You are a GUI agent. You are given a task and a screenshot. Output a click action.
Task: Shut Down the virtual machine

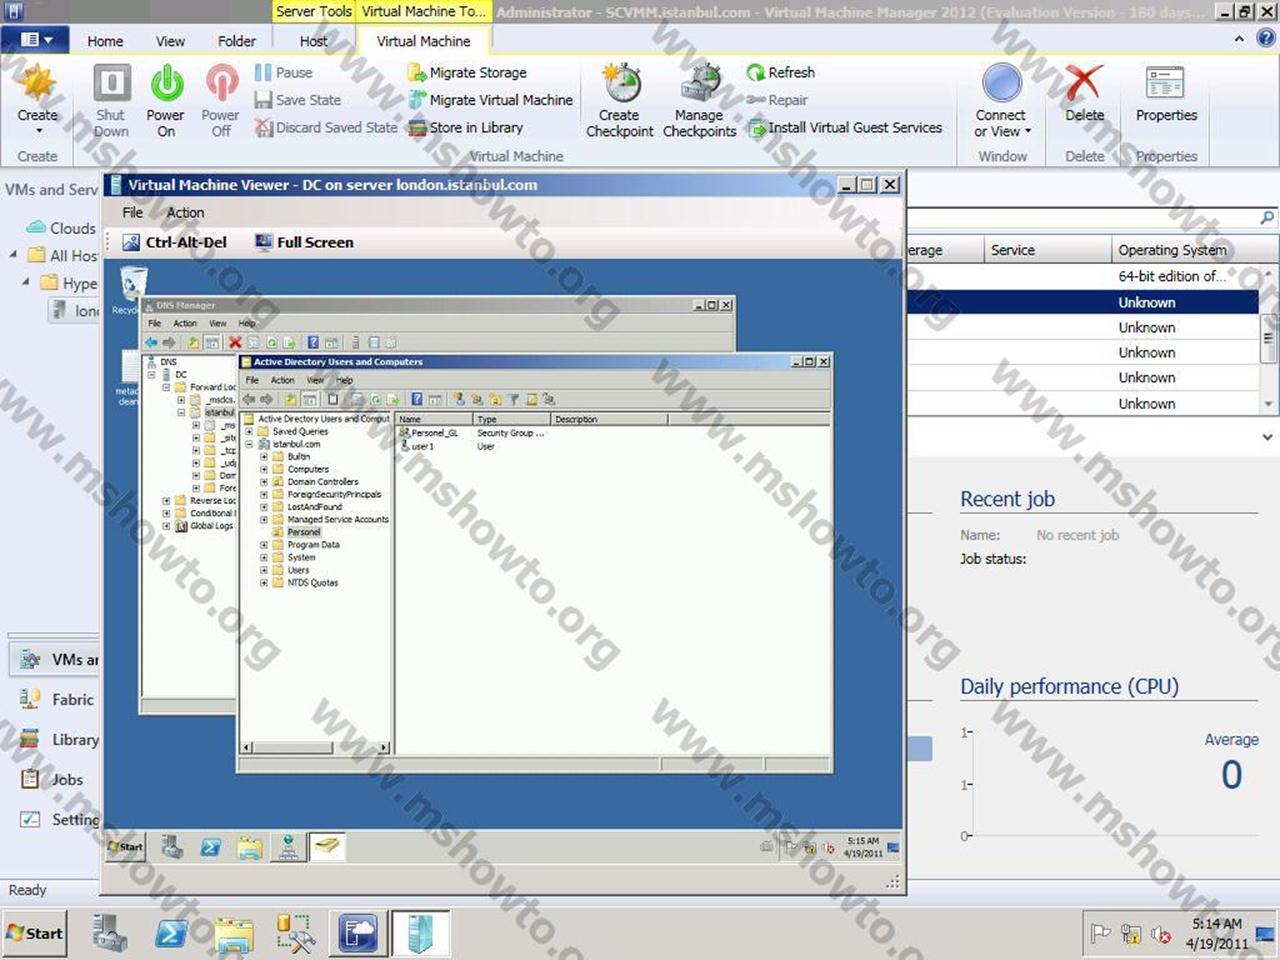pyautogui.click(x=111, y=100)
